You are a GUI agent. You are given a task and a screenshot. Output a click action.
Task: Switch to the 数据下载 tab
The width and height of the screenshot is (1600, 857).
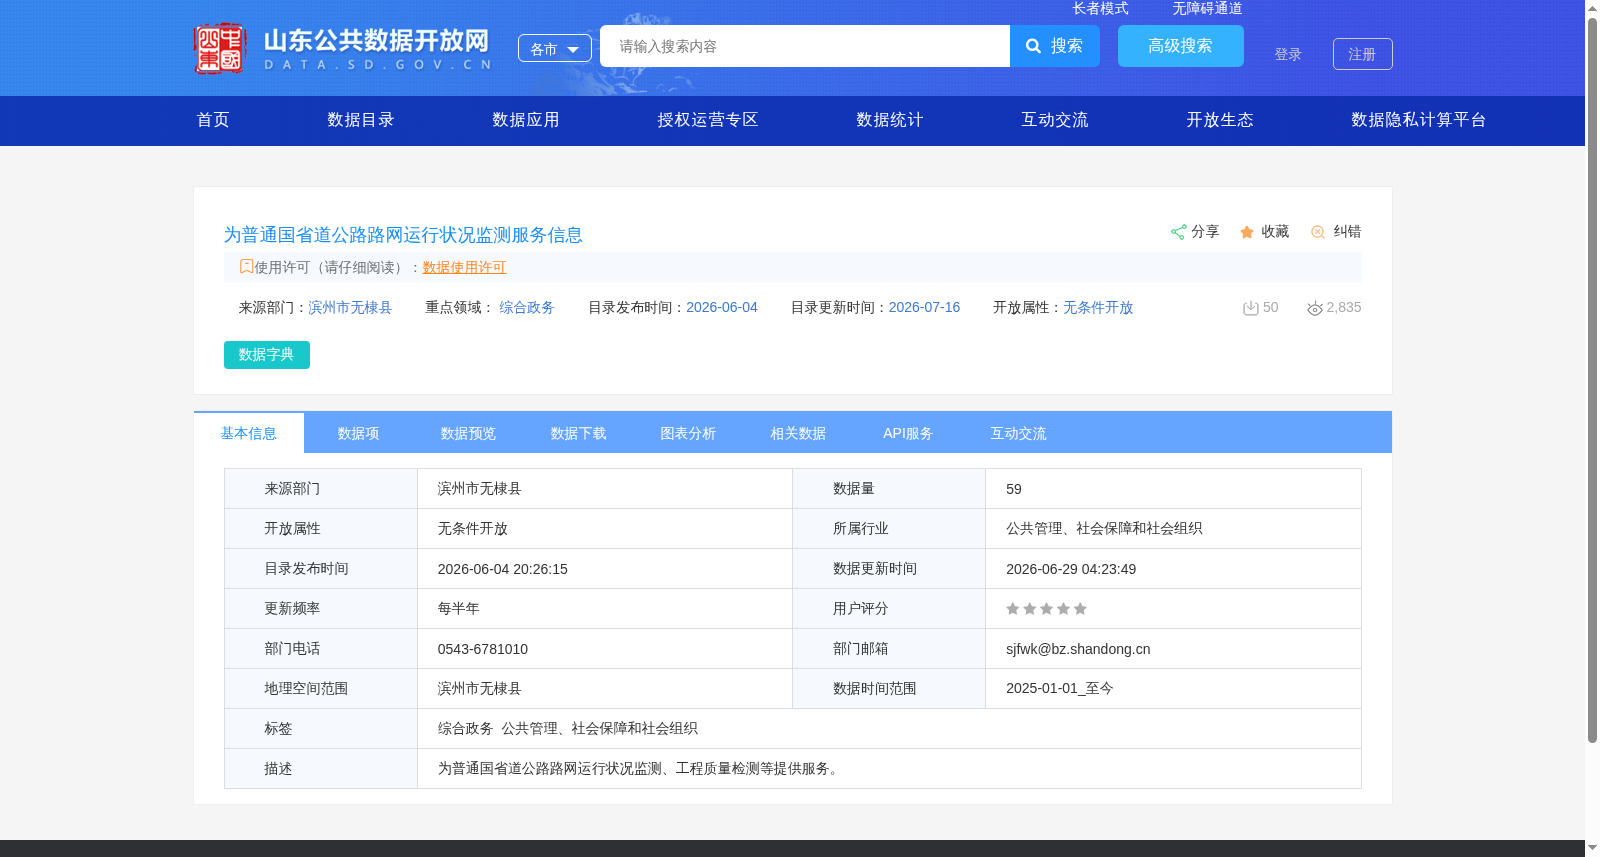pos(579,433)
